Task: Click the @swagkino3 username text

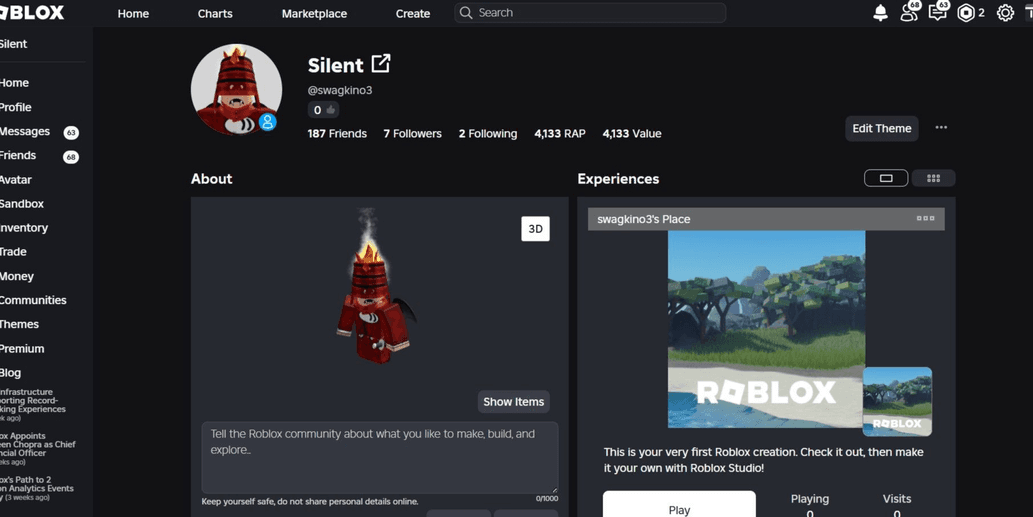Action: point(340,90)
